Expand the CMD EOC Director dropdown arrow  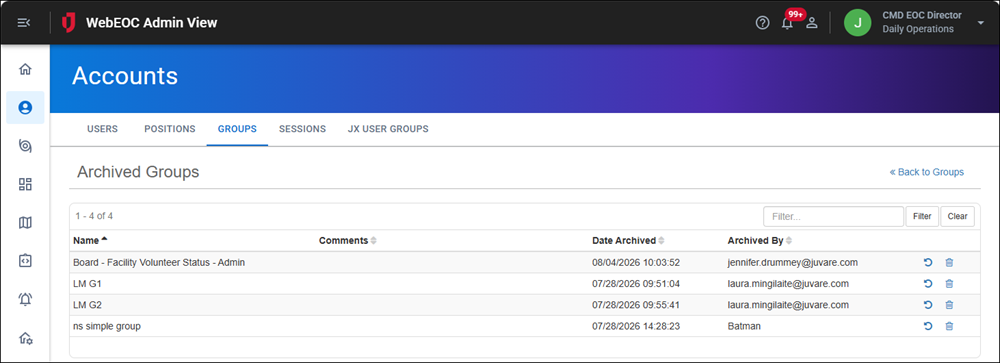coord(980,23)
